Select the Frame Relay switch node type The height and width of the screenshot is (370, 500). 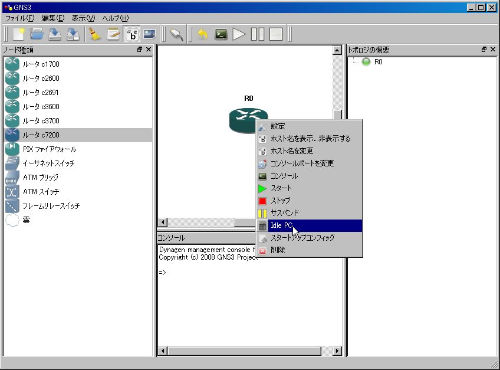click(x=78, y=206)
